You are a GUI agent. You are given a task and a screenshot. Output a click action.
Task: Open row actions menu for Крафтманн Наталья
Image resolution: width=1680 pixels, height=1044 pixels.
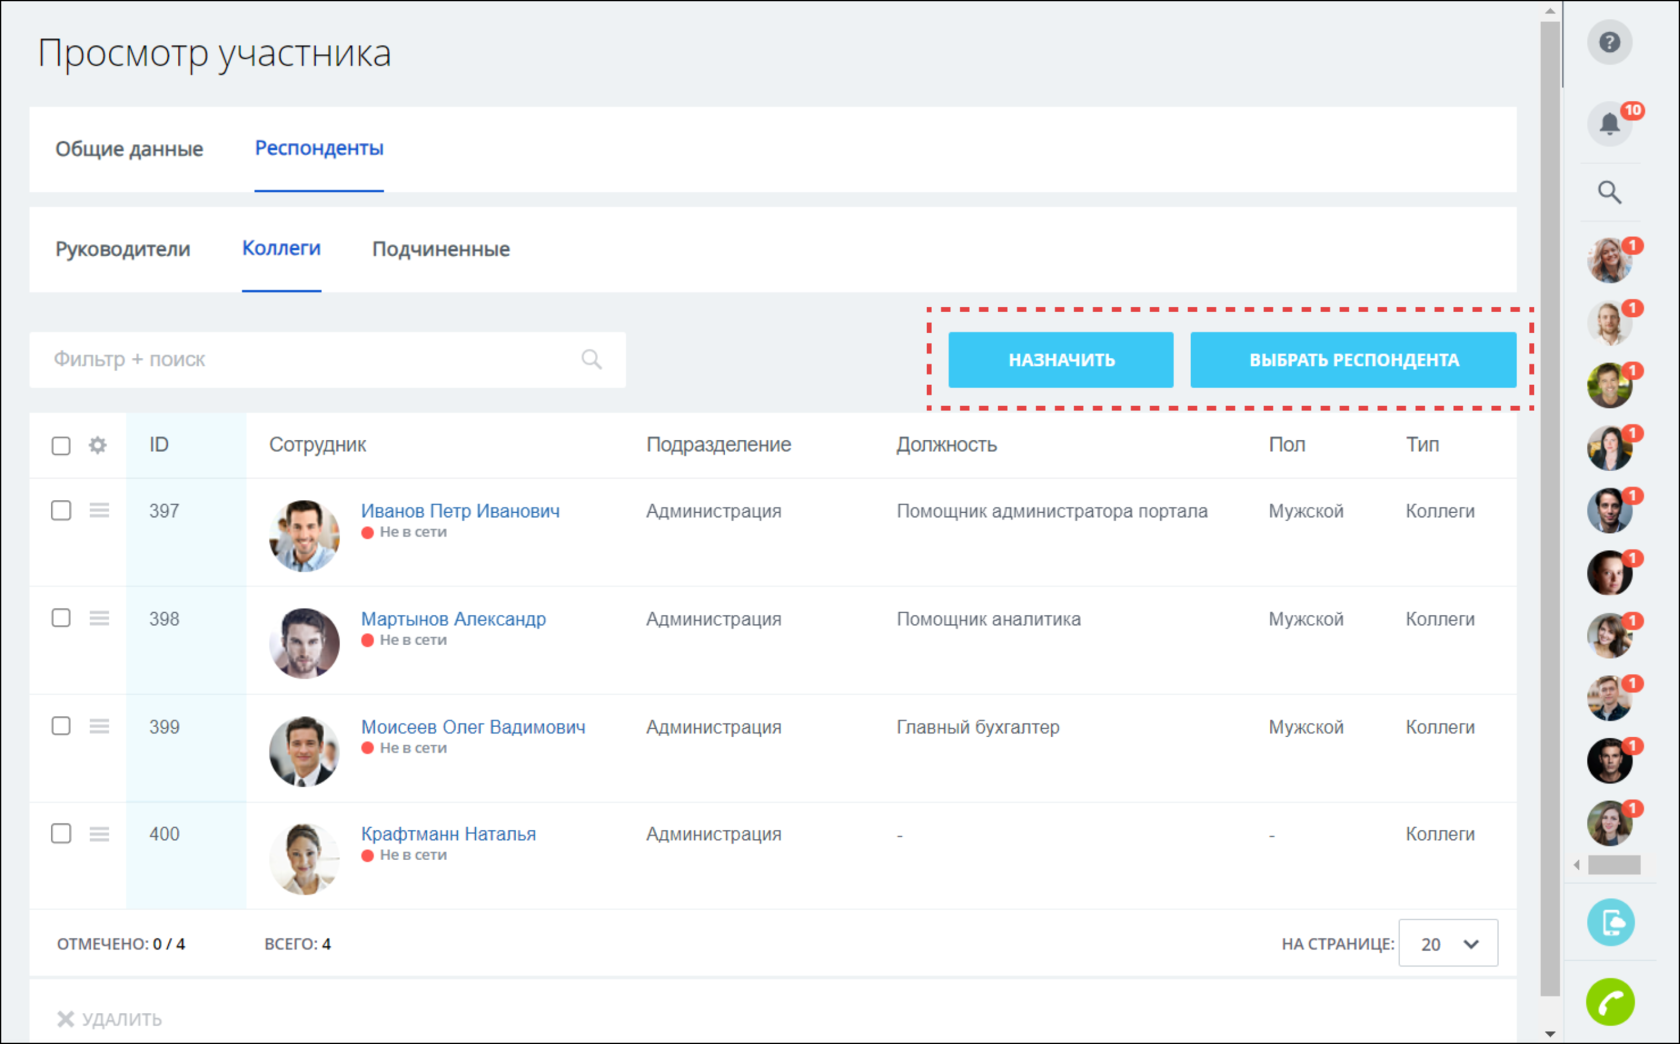99,833
